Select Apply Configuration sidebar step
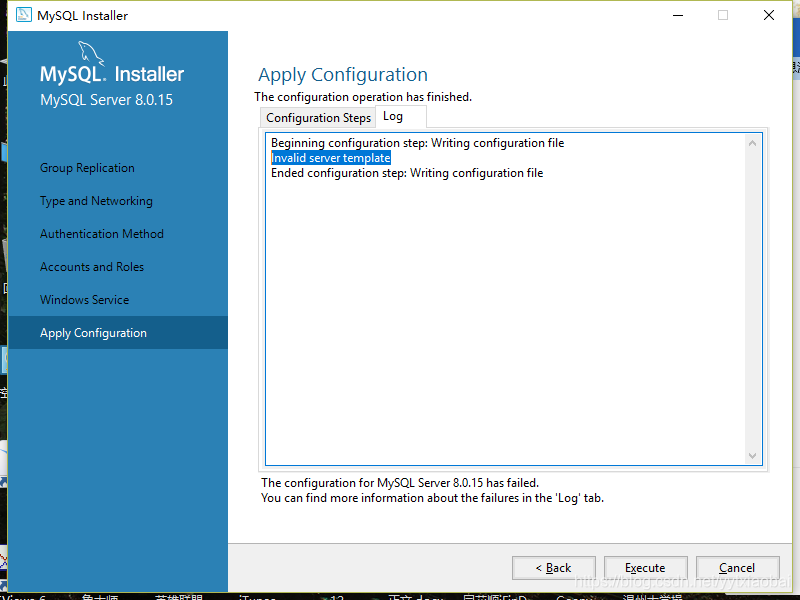 coord(118,333)
